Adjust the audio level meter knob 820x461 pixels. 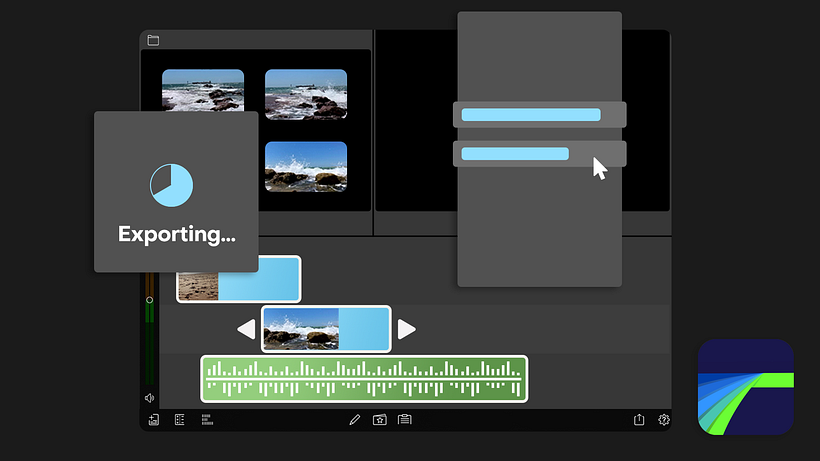150,300
